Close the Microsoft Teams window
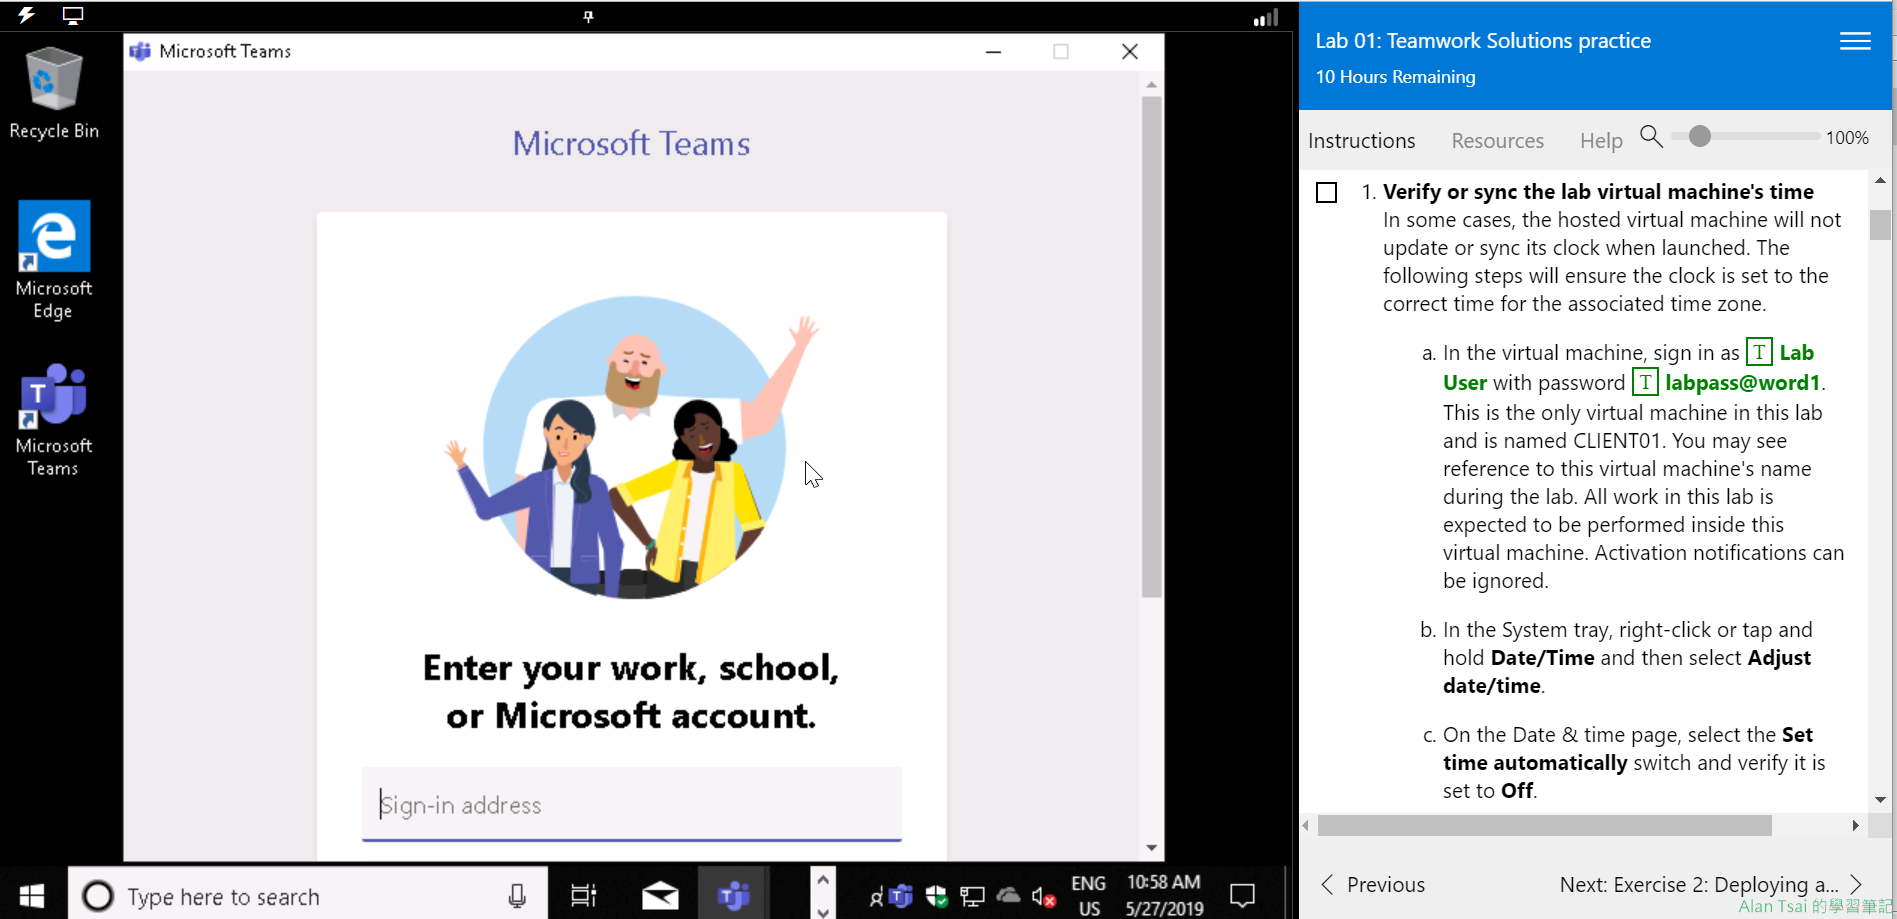 [x=1130, y=51]
